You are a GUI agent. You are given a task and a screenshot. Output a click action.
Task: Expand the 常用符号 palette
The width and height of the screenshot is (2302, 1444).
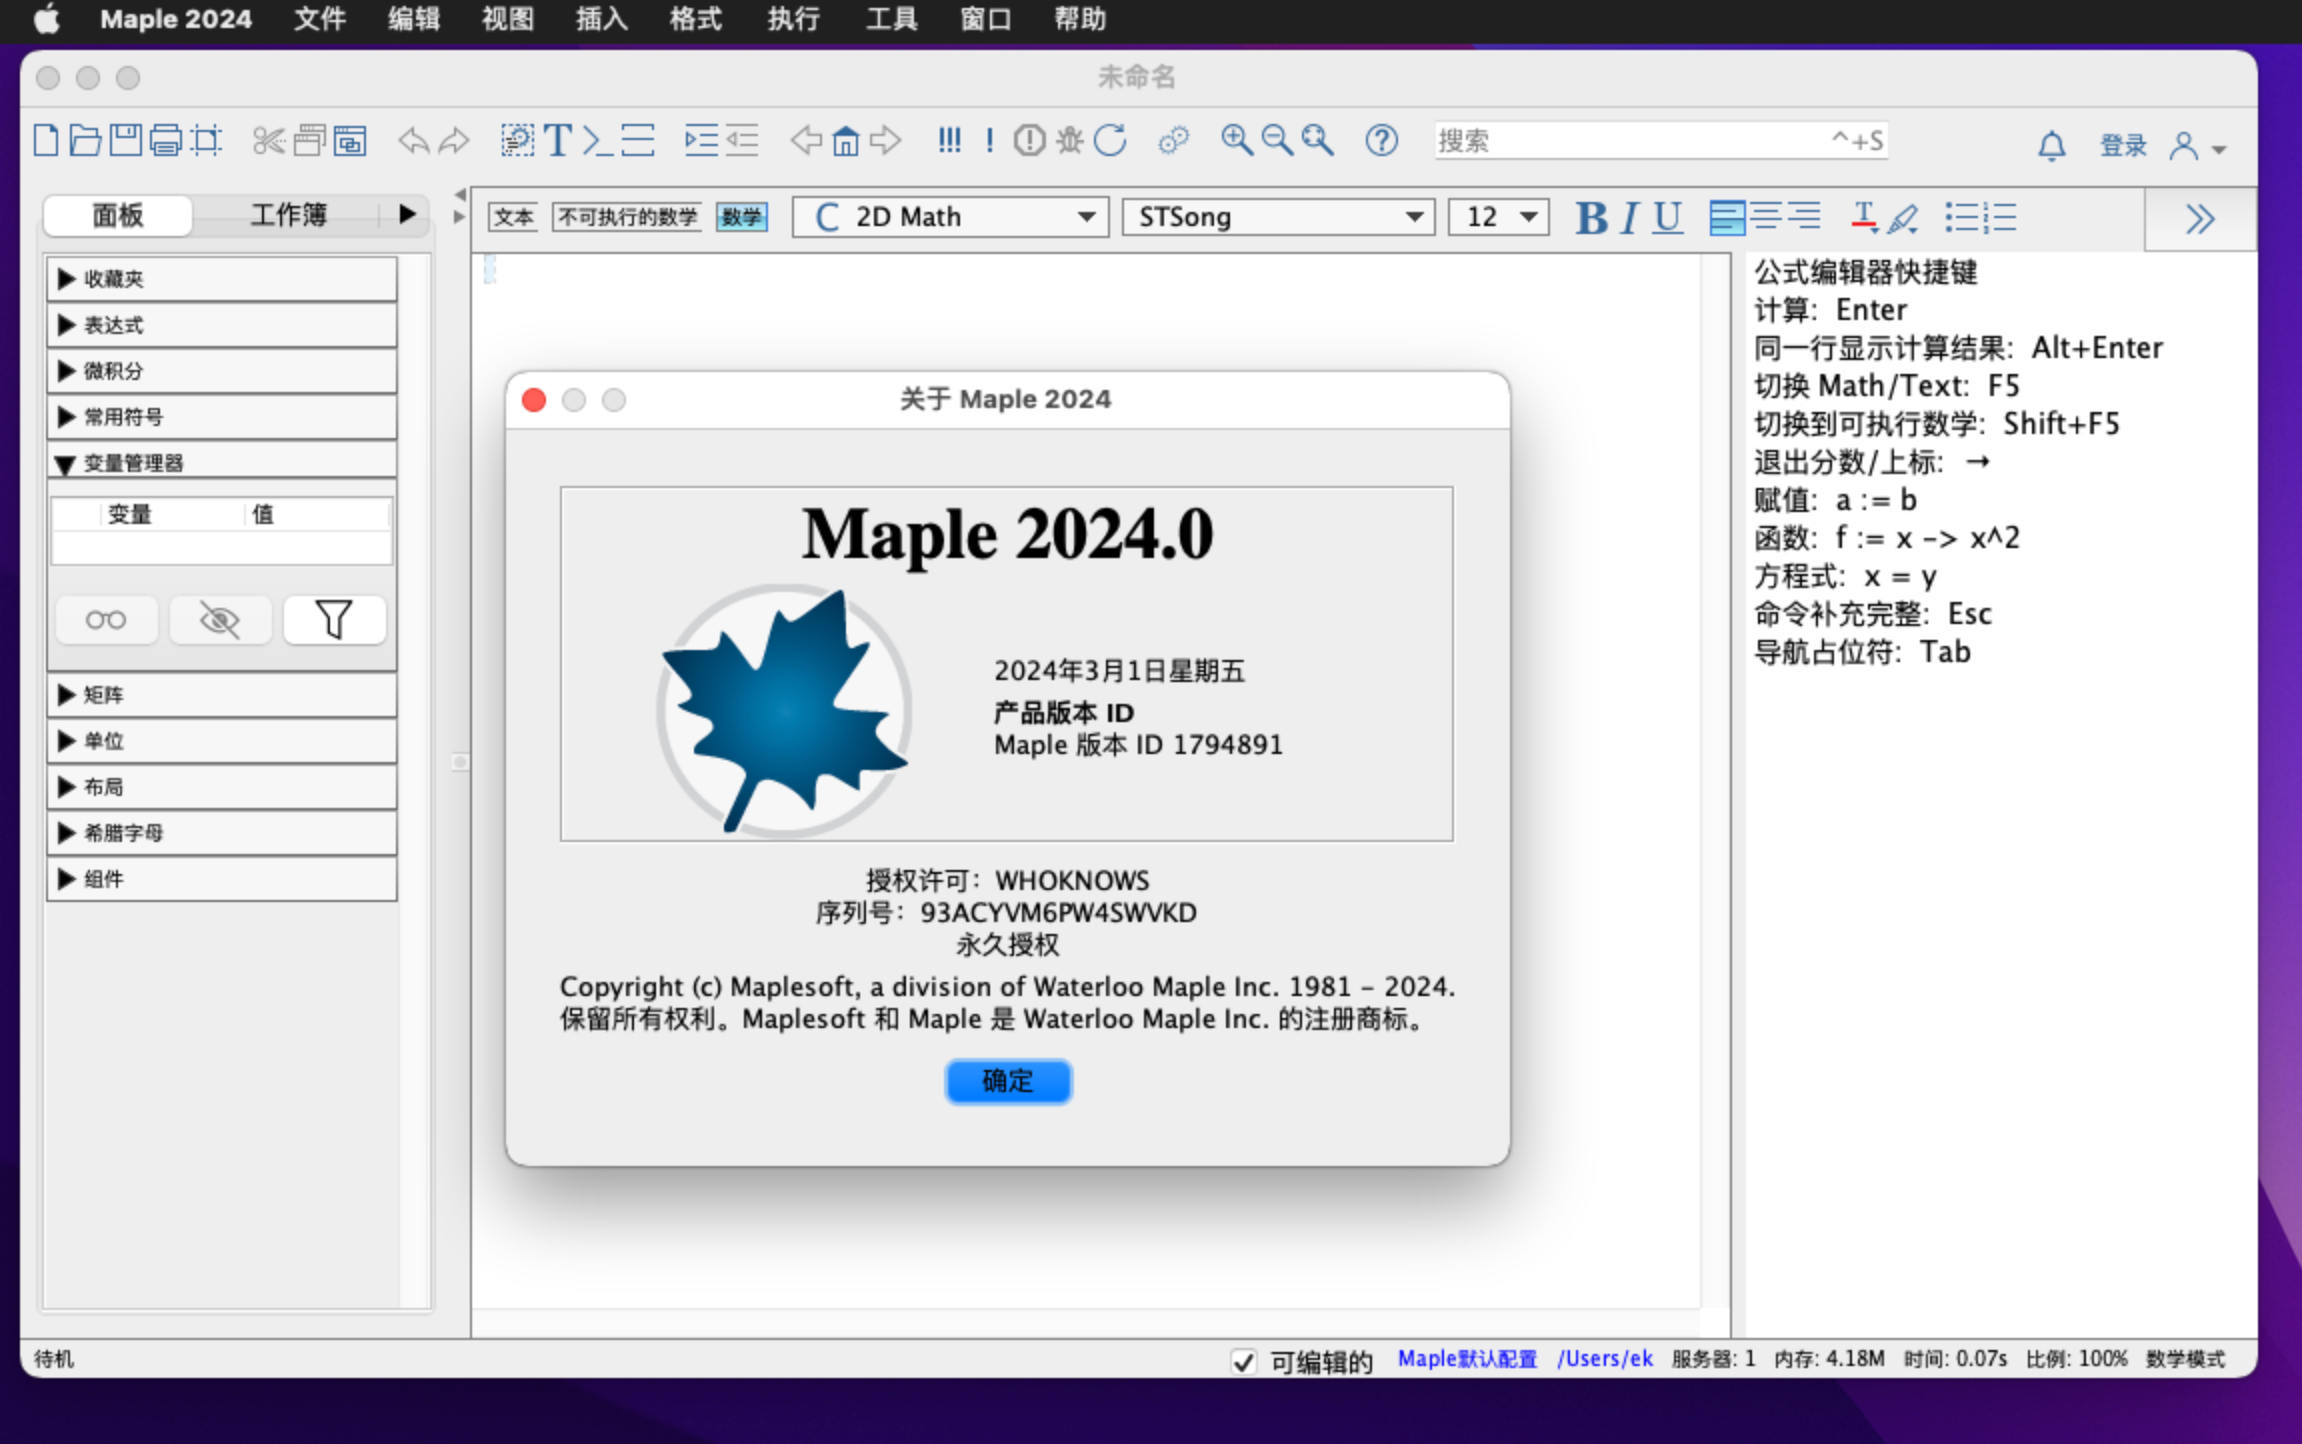tap(221, 417)
